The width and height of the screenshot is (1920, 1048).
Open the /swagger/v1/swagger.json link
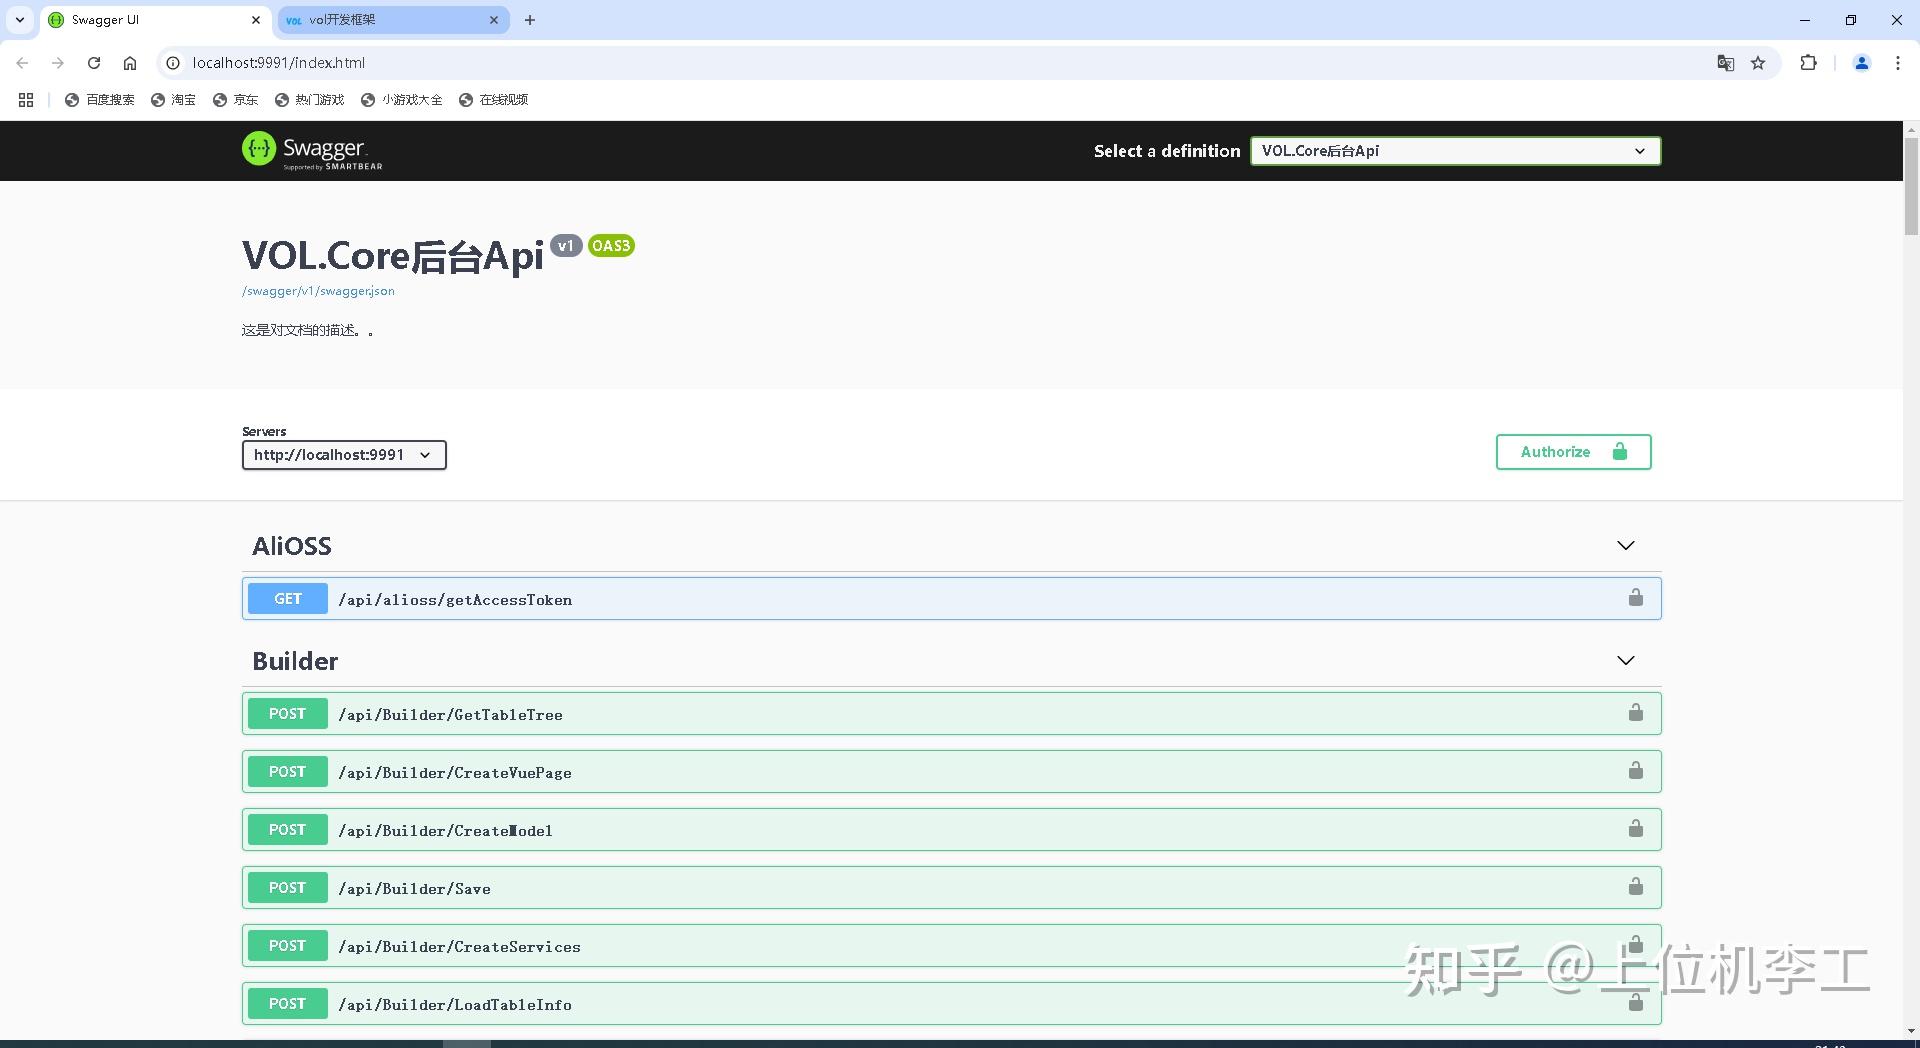click(x=317, y=291)
